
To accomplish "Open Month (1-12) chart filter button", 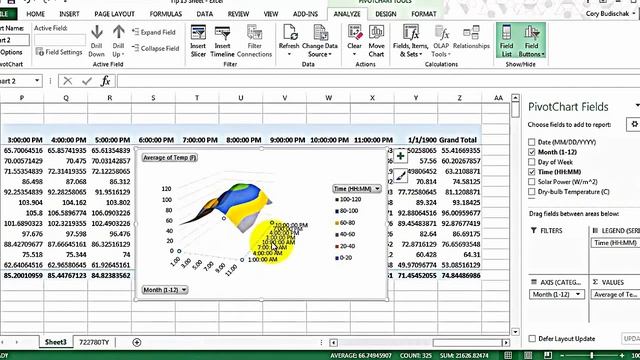I will [164, 290].
